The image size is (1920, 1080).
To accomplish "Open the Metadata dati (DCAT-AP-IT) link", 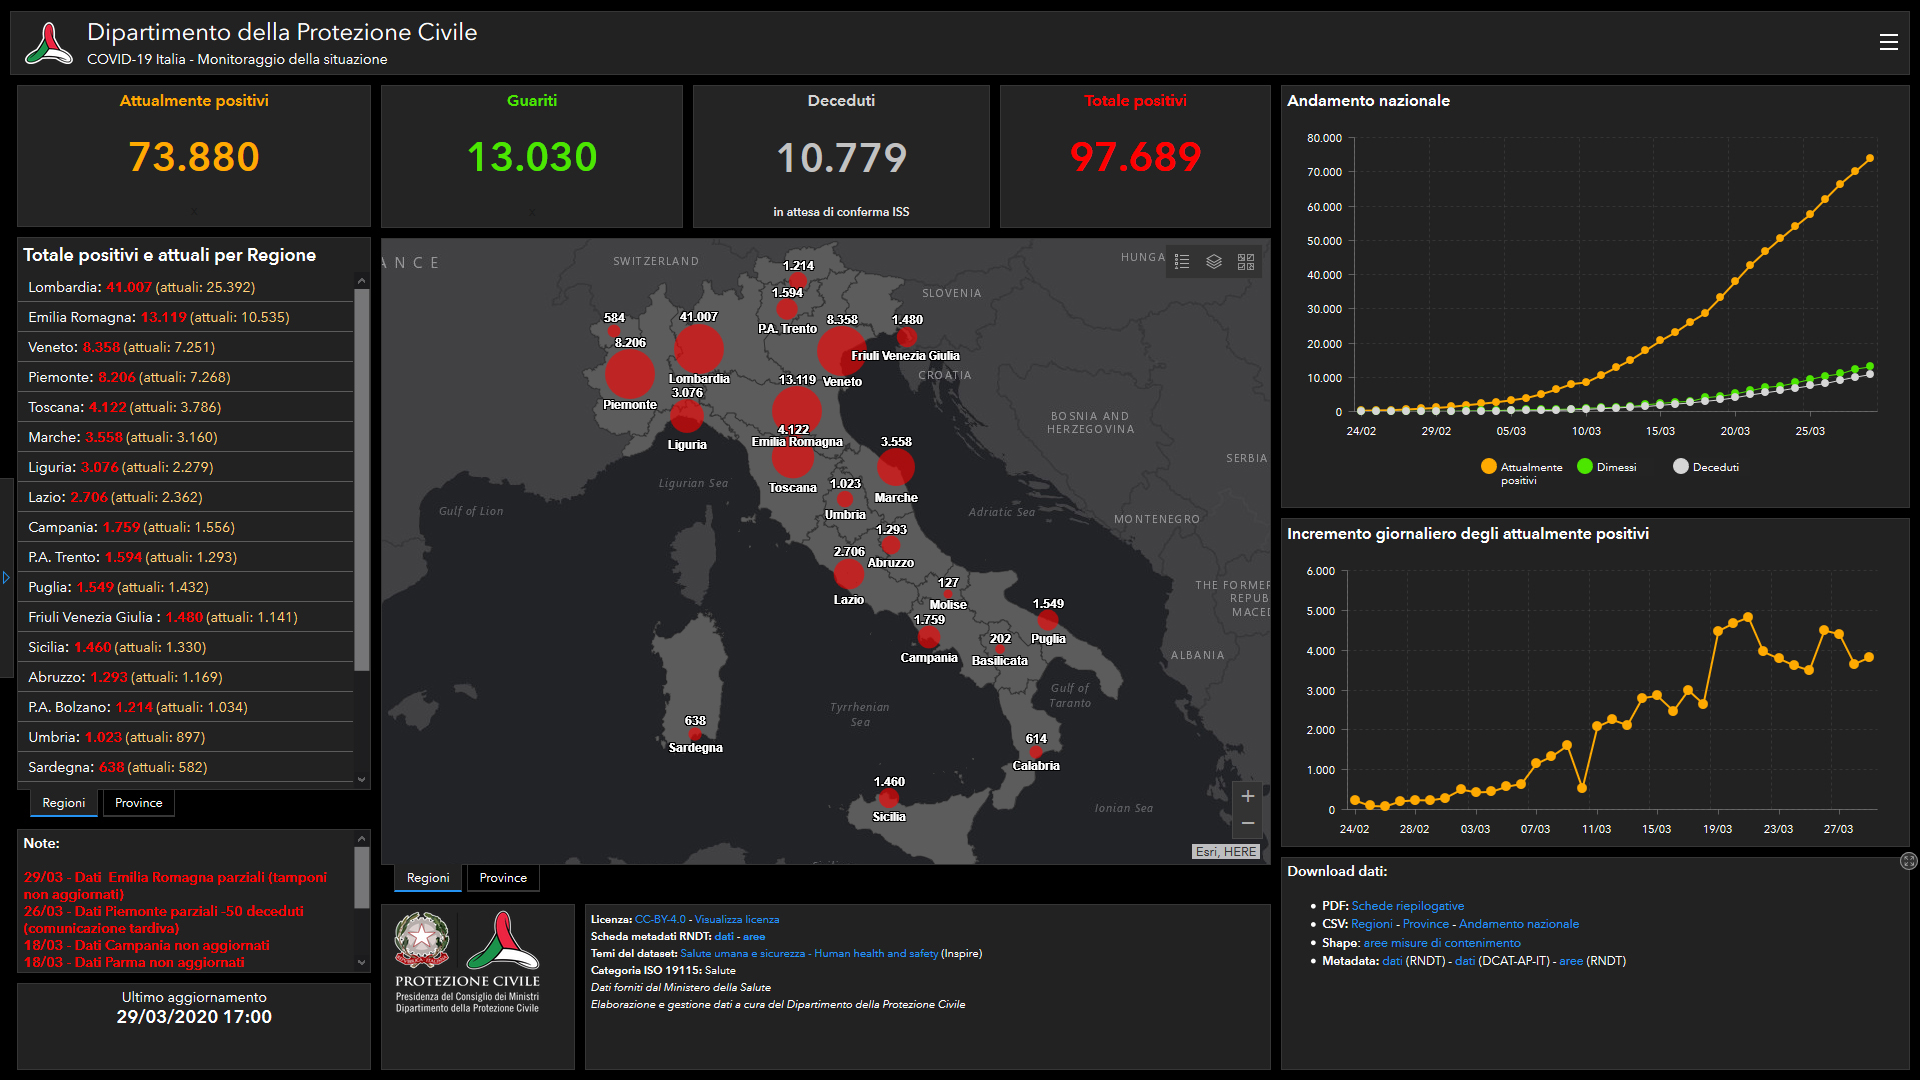I will coord(1464,961).
